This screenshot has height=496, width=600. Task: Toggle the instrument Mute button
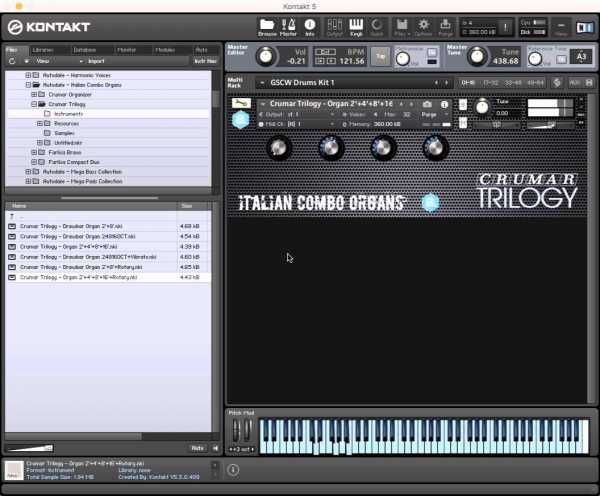click(463, 123)
